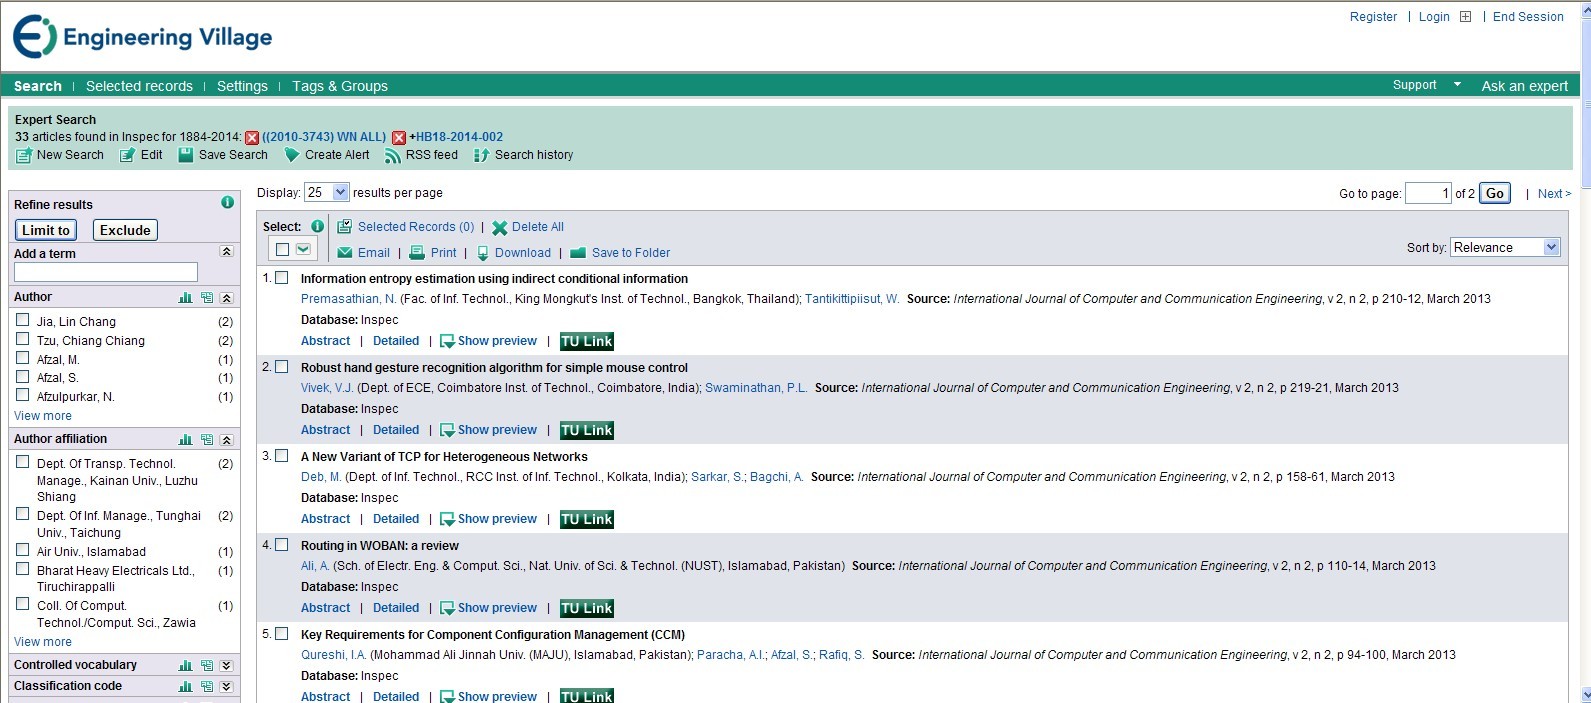The image size is (1591, 703).
Task: Open the Tags & Groups tab
Action: (340, 86)
